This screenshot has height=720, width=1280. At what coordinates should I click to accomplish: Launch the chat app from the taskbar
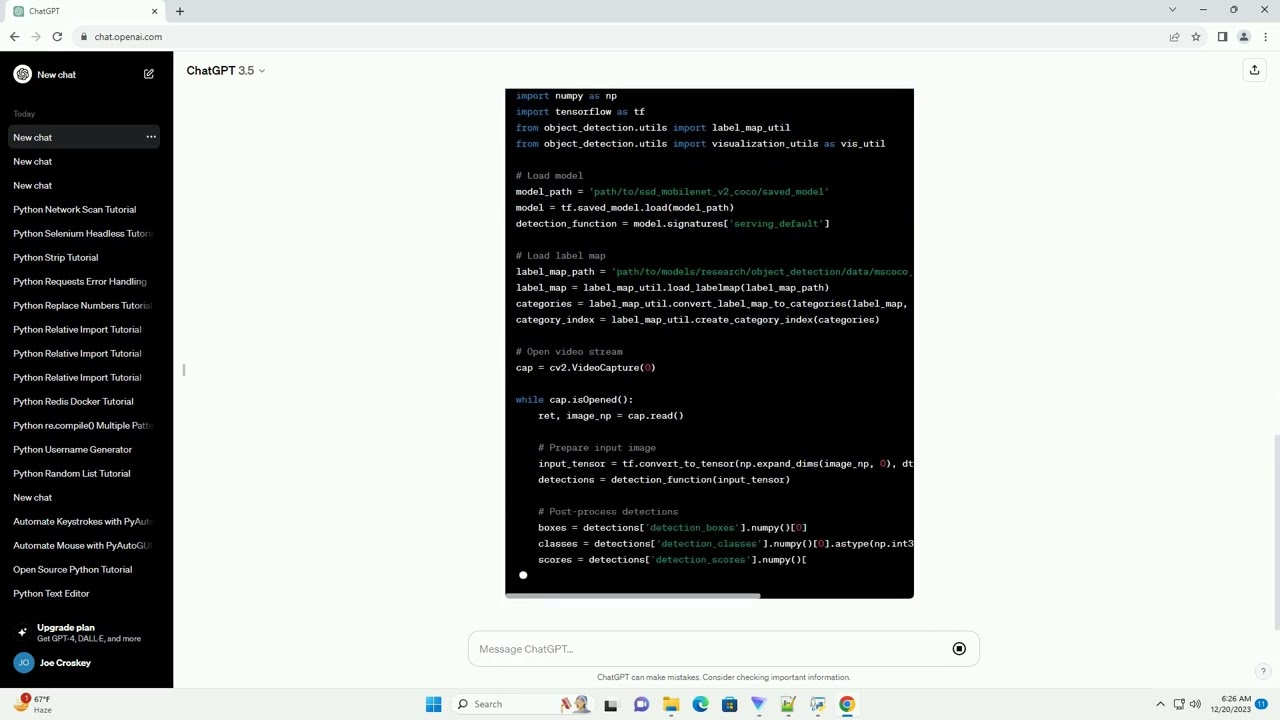click(x=641, y=704)
